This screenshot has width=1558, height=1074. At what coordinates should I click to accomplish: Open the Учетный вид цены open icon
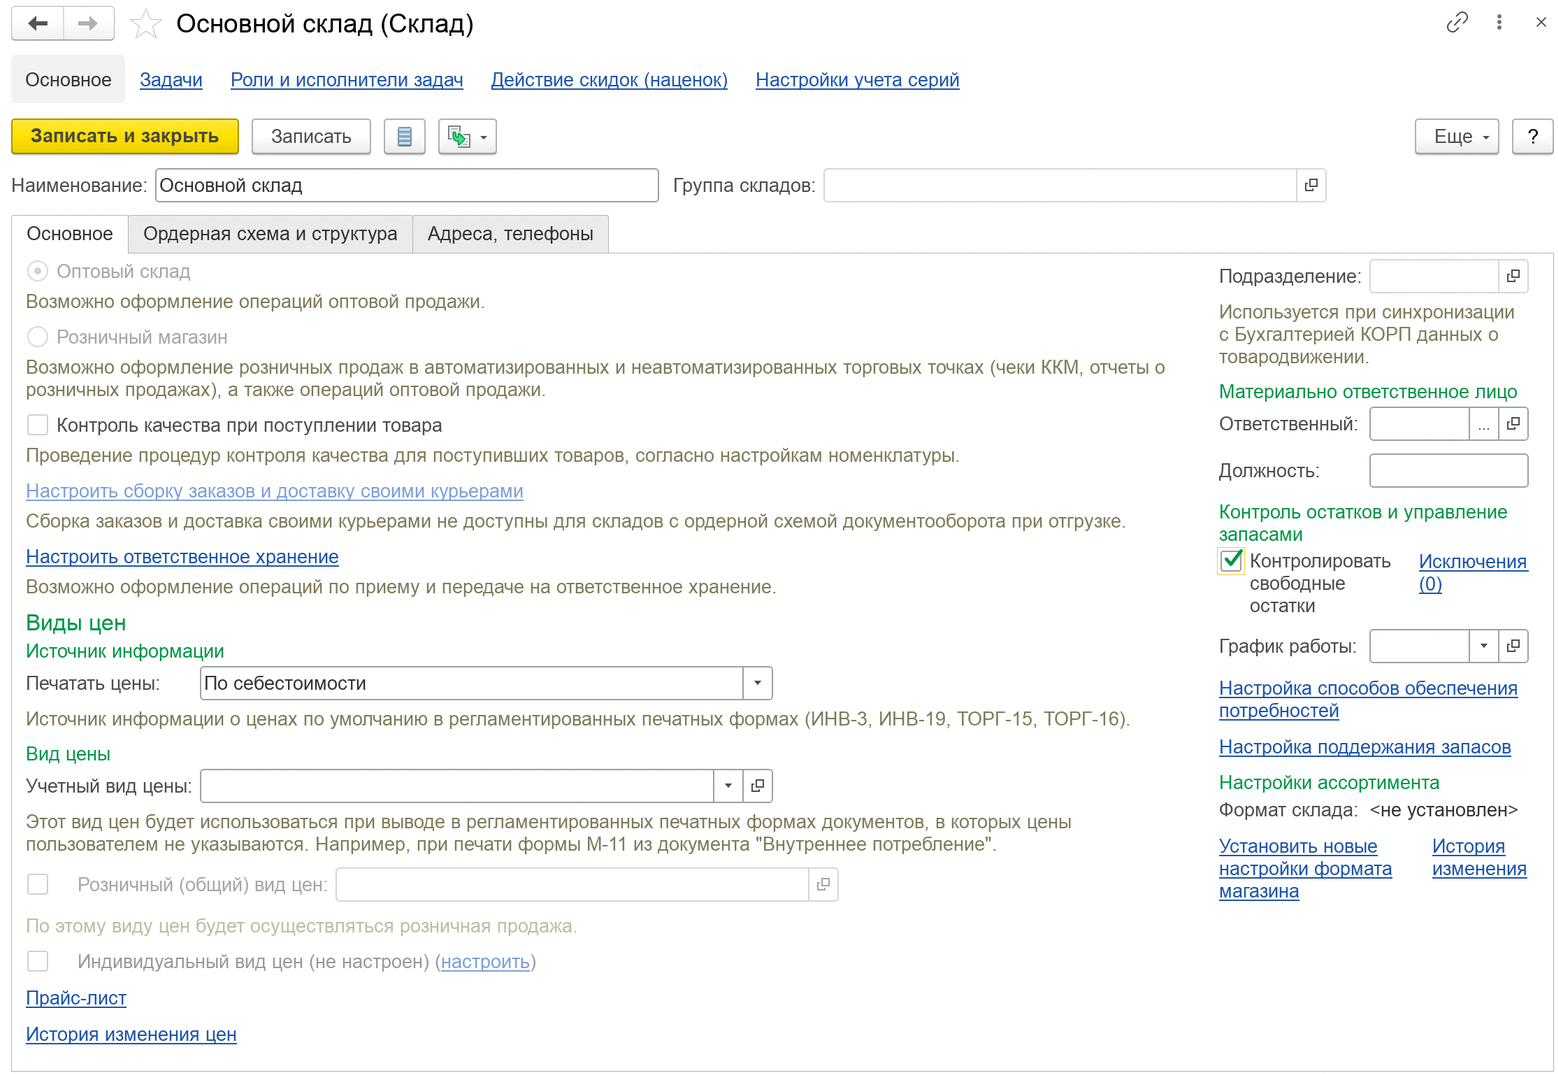tap(757, 786)
